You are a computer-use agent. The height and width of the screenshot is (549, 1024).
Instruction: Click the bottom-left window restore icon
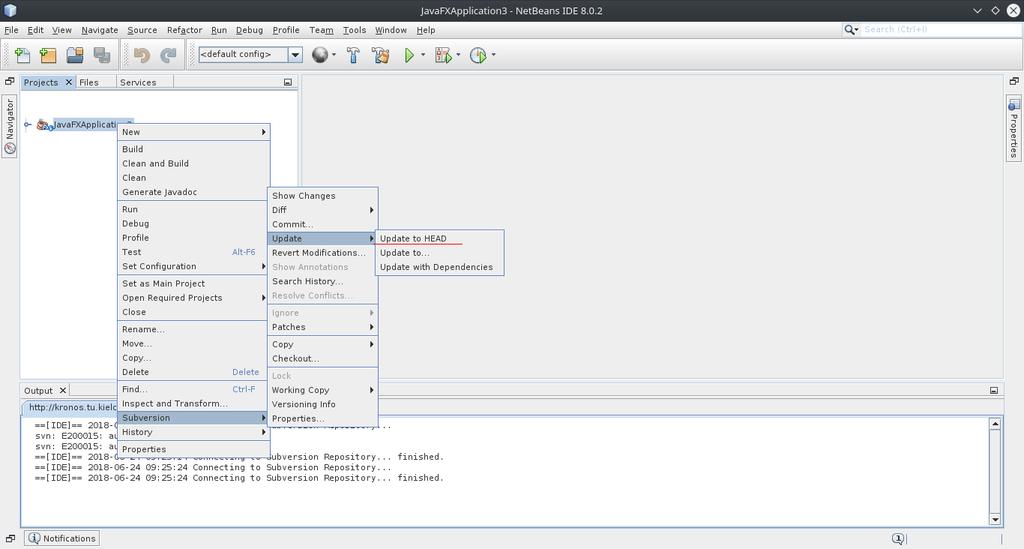point(10,539)
